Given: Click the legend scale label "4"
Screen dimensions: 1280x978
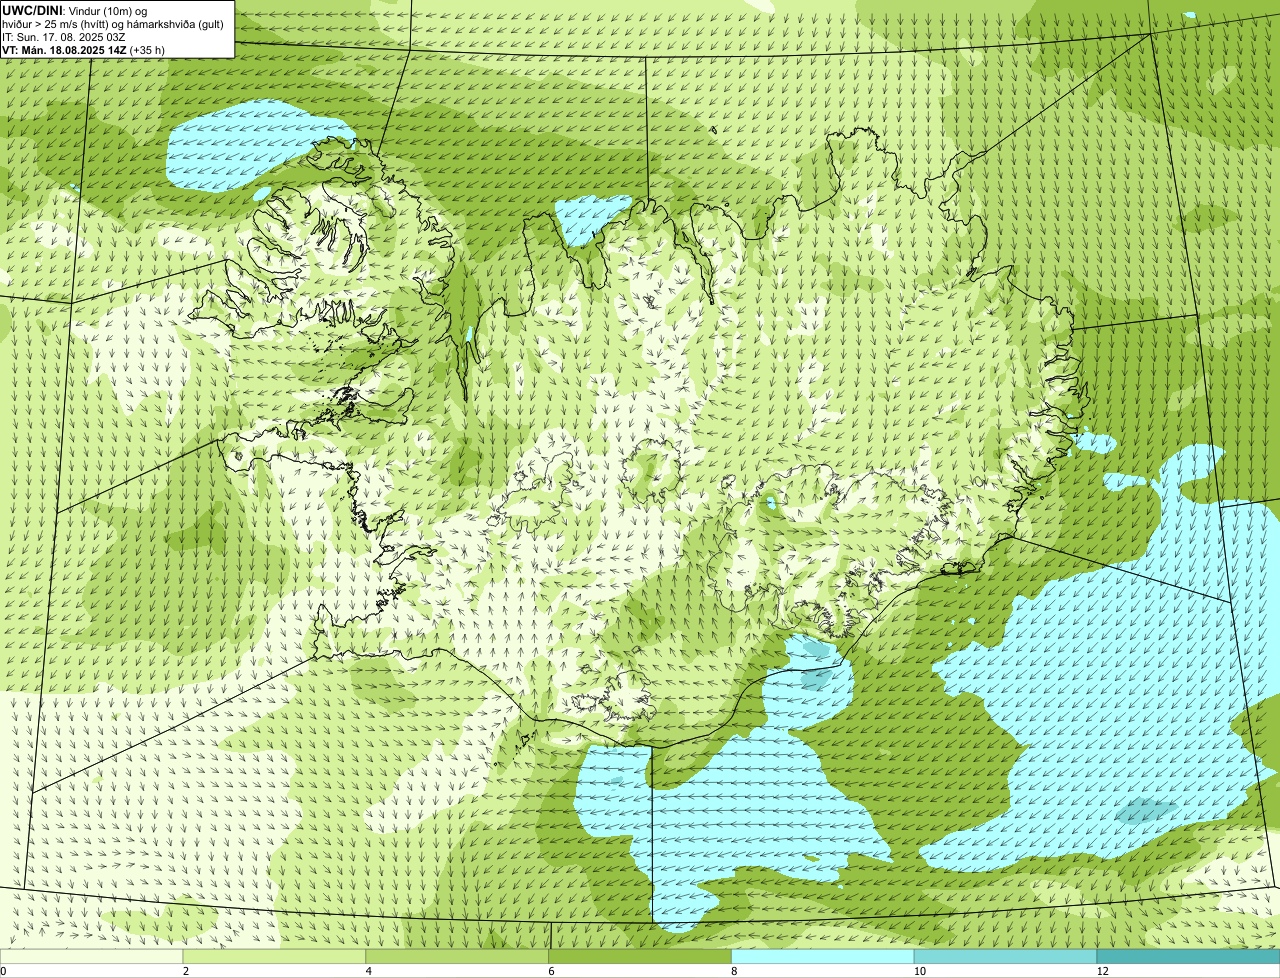Looking at the screenshot, I should point(369,971).
